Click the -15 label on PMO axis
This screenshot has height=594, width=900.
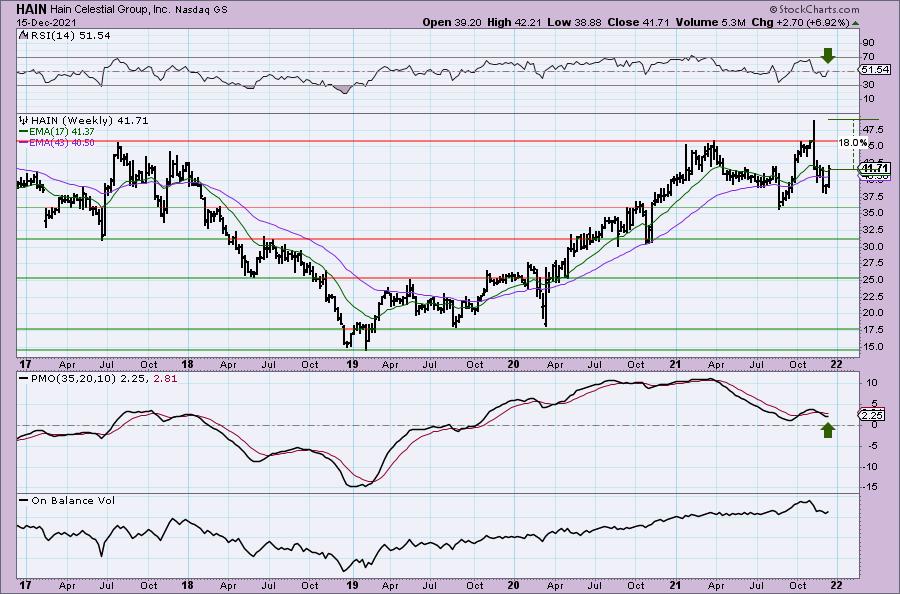coord(870,486)
